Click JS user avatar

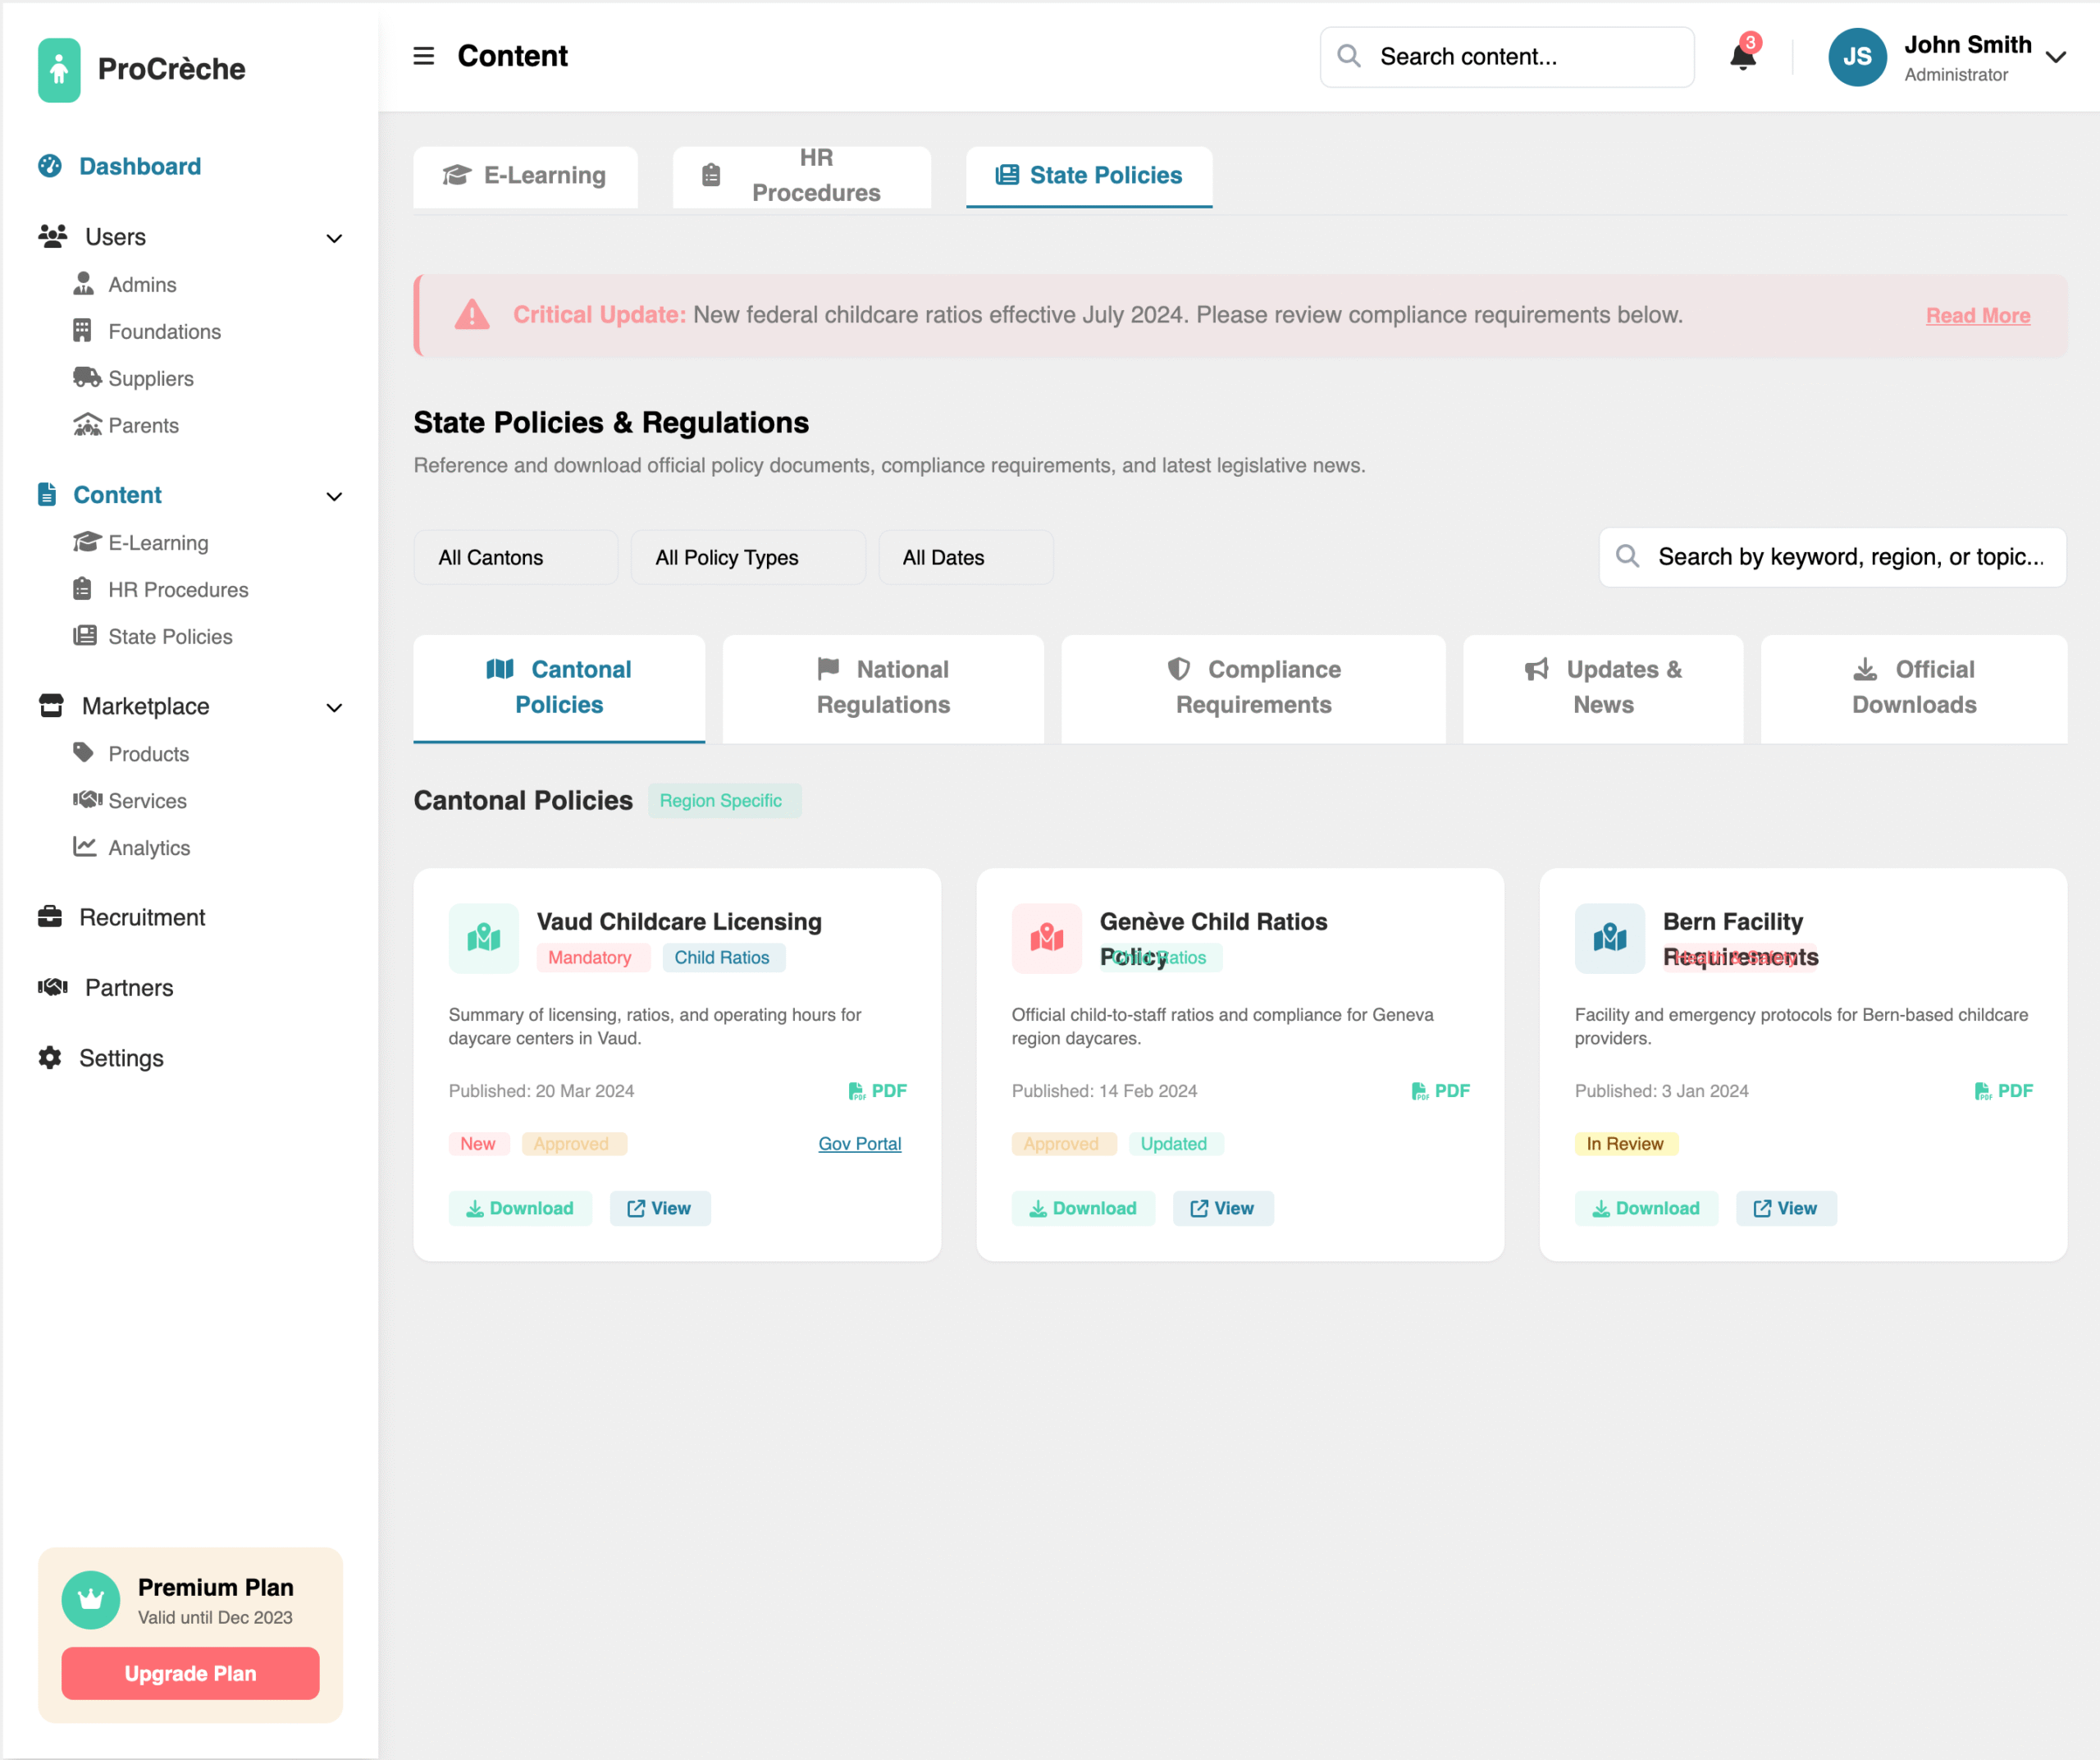[1856, 57]
